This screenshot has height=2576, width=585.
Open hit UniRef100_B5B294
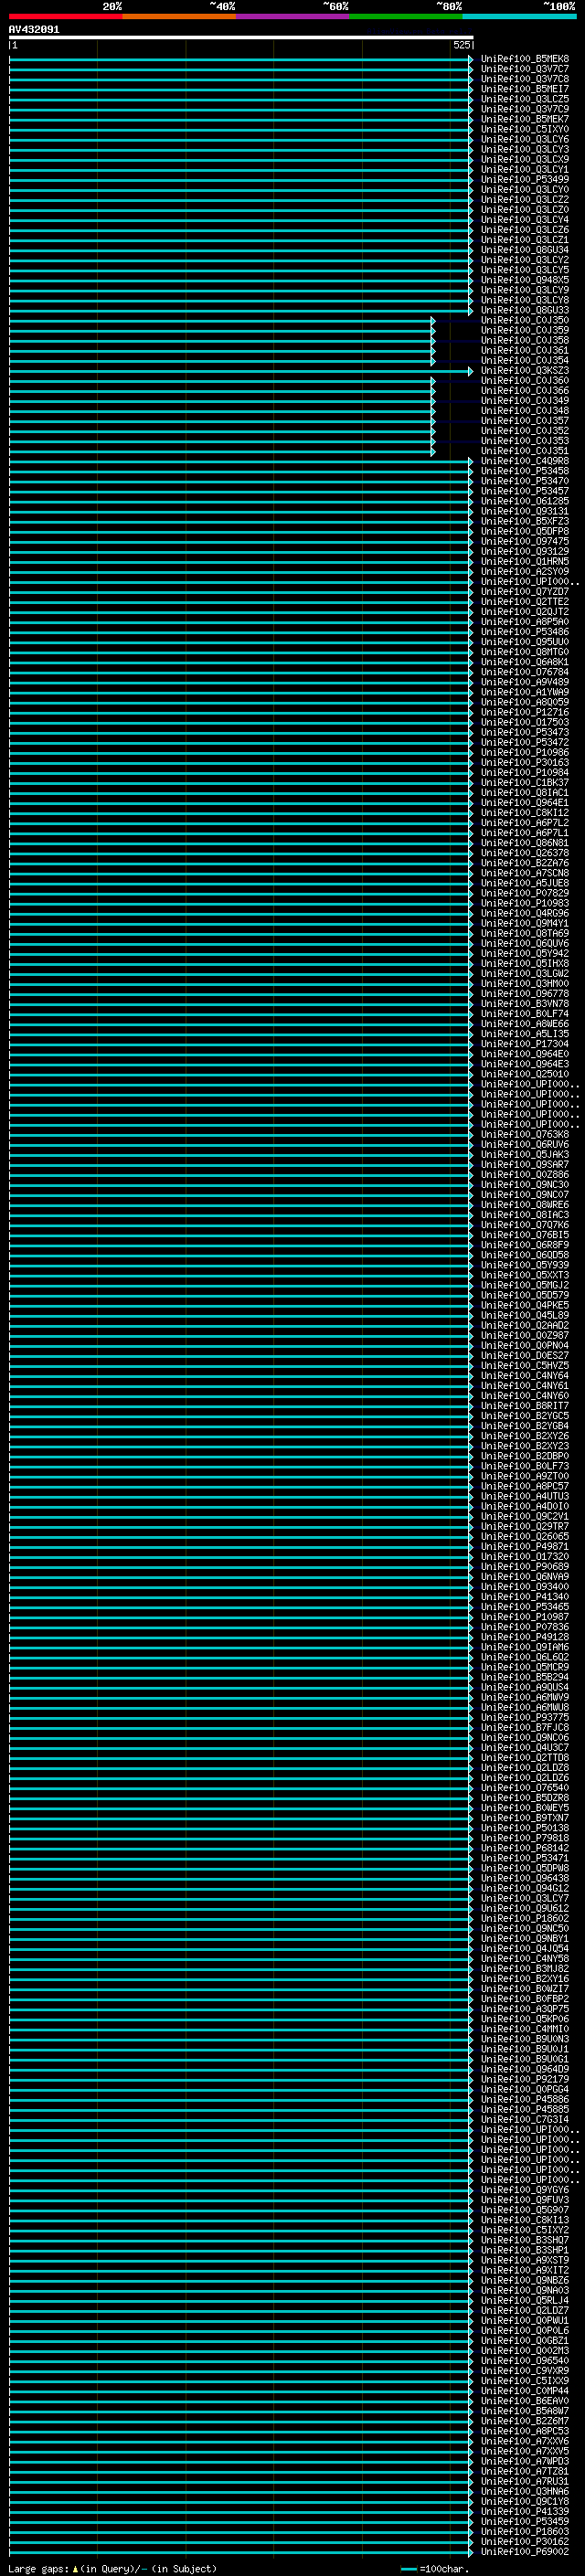click(524, 1677)
